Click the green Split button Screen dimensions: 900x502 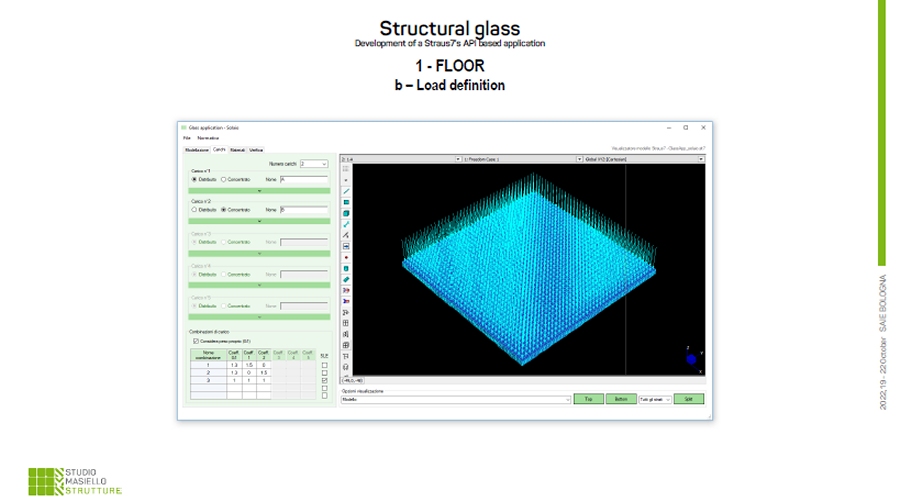tap(688, 398)
